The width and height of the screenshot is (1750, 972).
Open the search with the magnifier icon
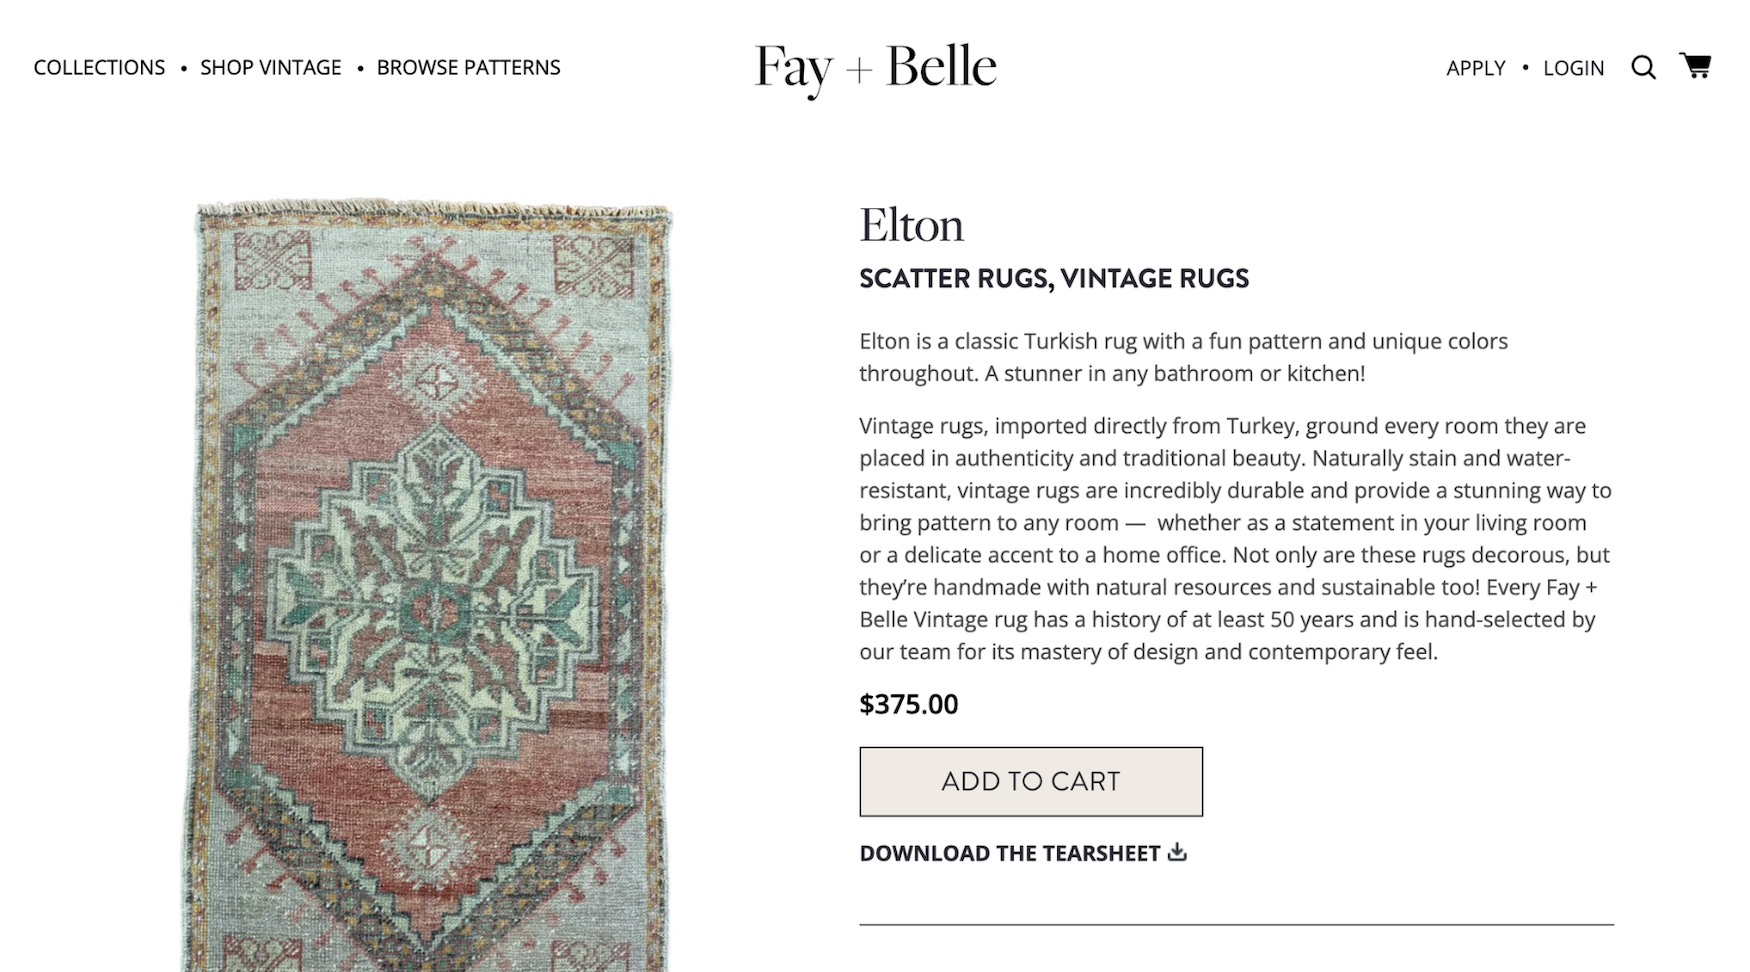tap(1643, 67)
